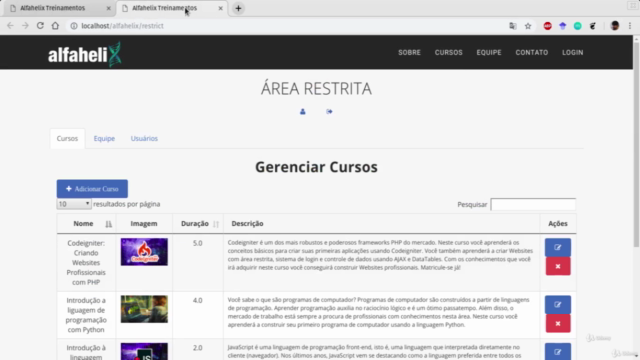Edit the Python introduction course
The height and width of the screenshot is (360, 640).
[558, 304]
